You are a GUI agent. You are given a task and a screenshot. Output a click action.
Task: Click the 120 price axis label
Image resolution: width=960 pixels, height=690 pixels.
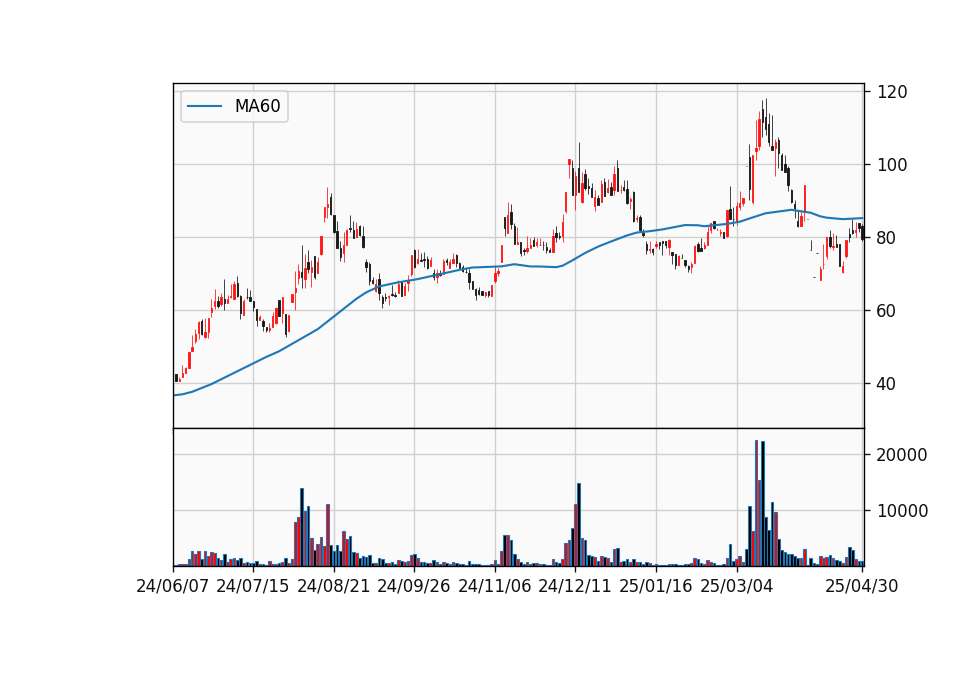pos(892,92)
